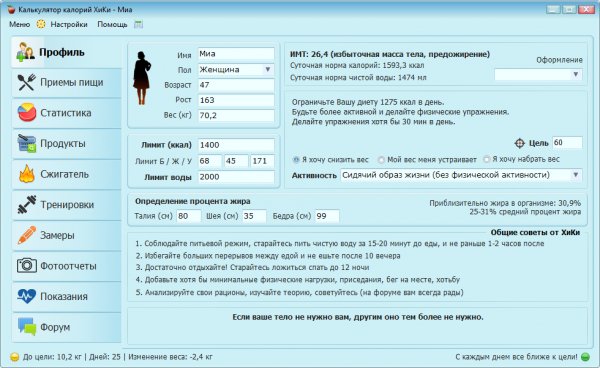Viewport: 600px width, 368px height.
Task: Switch to the Статистика tab
Action: coord(67,113)
